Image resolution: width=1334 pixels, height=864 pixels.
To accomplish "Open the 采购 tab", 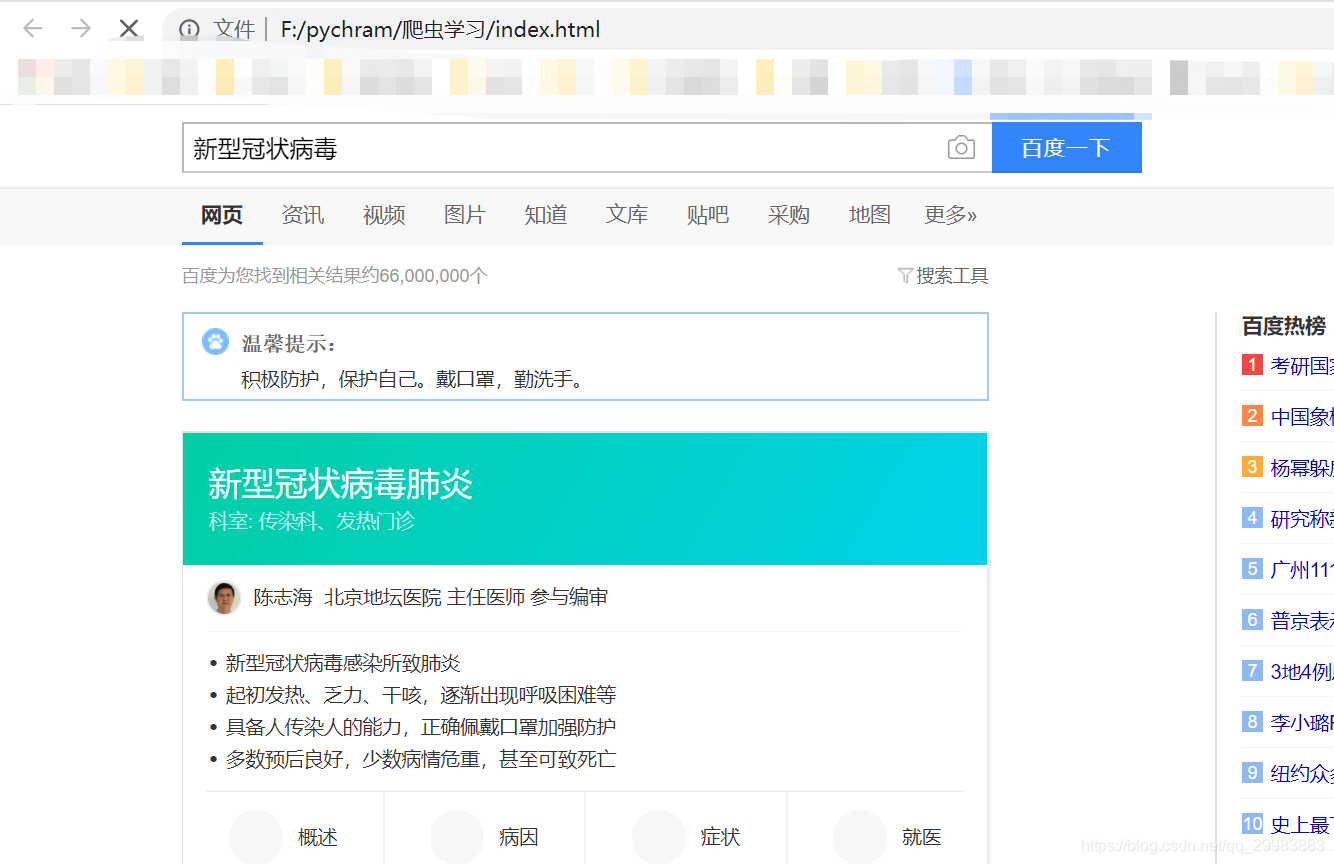I will click(789, 215).
